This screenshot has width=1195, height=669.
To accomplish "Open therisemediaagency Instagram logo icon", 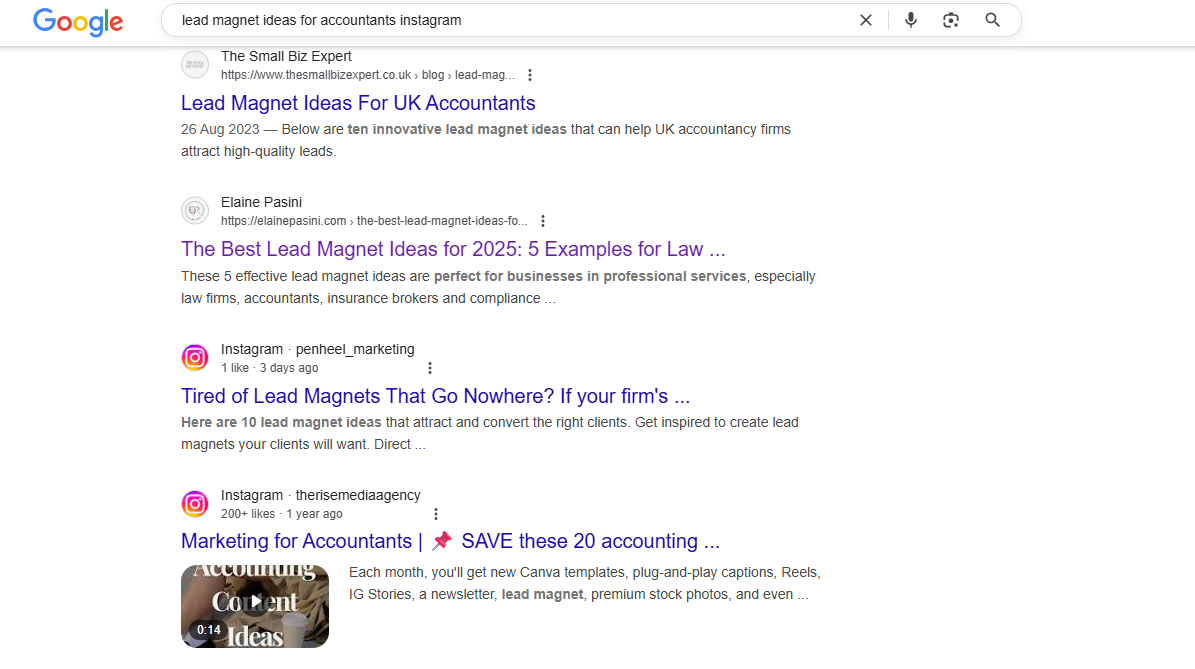I will coord(195,504).
